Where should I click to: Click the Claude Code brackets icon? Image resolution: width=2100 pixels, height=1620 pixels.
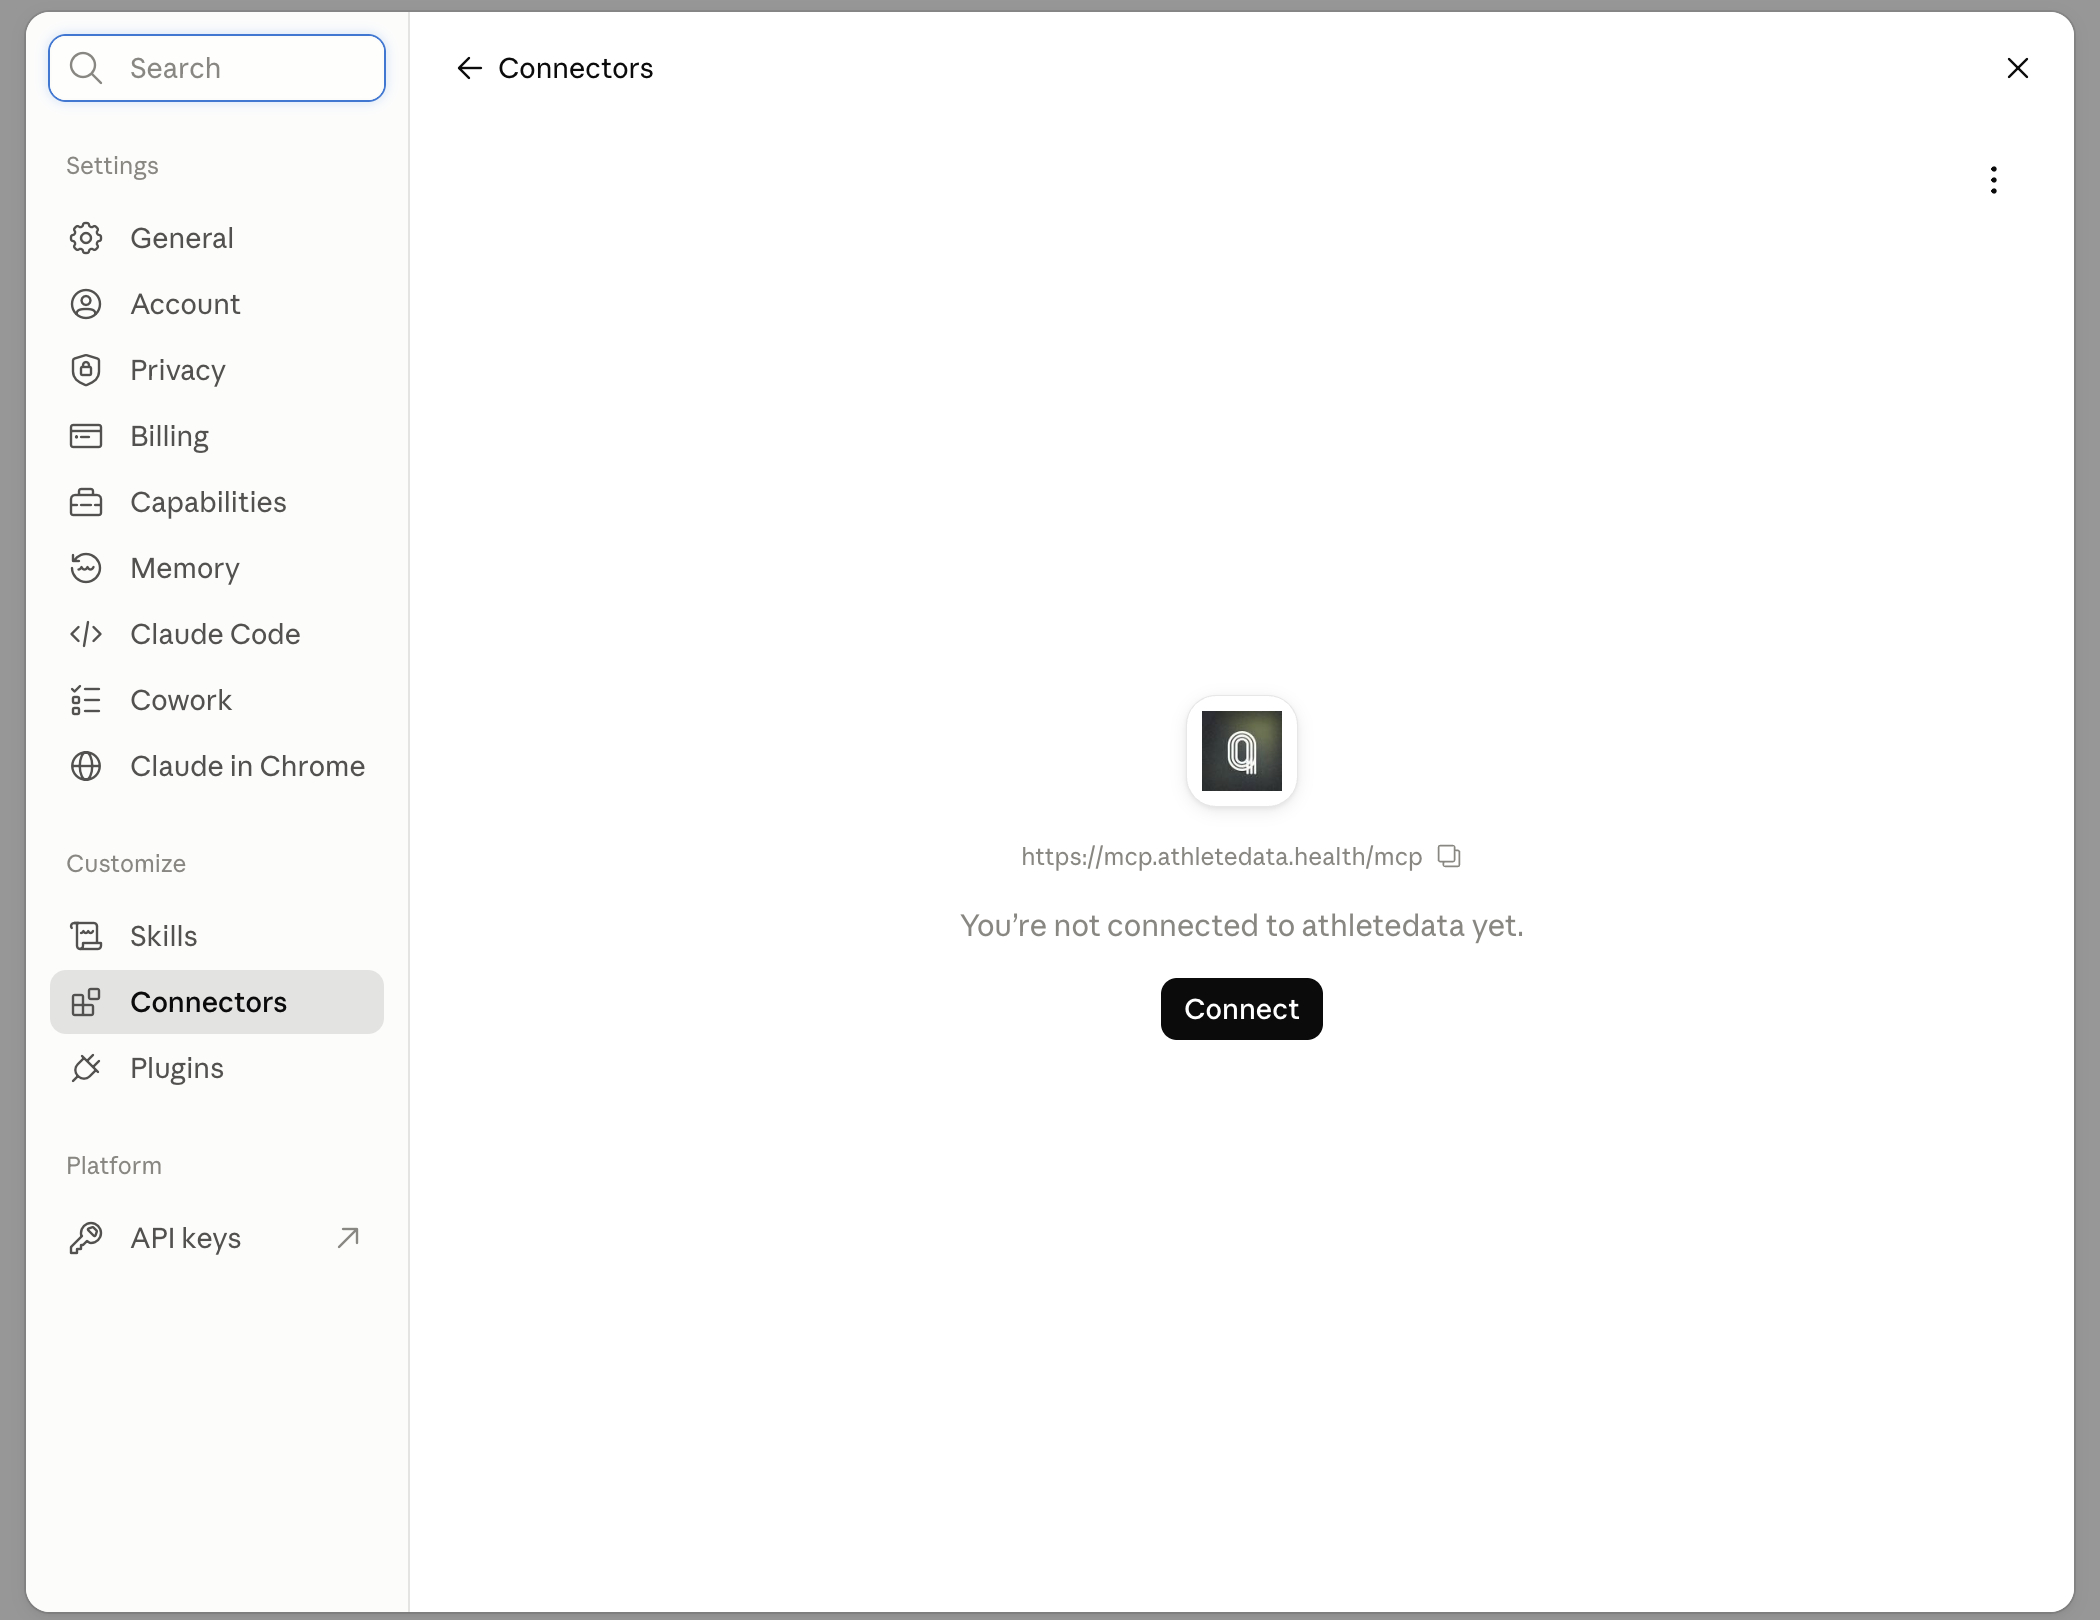(x=86, y=634)
